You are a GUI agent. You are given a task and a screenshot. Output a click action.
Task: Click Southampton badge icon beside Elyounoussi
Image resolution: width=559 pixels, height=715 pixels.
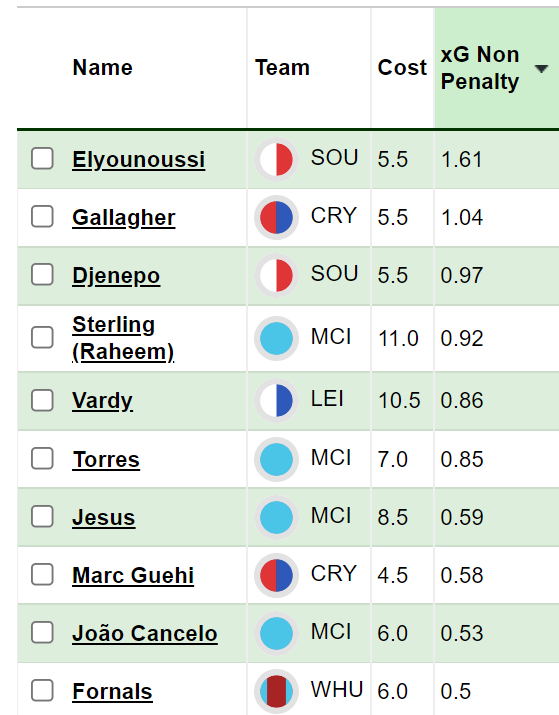[x=276, y=159]
